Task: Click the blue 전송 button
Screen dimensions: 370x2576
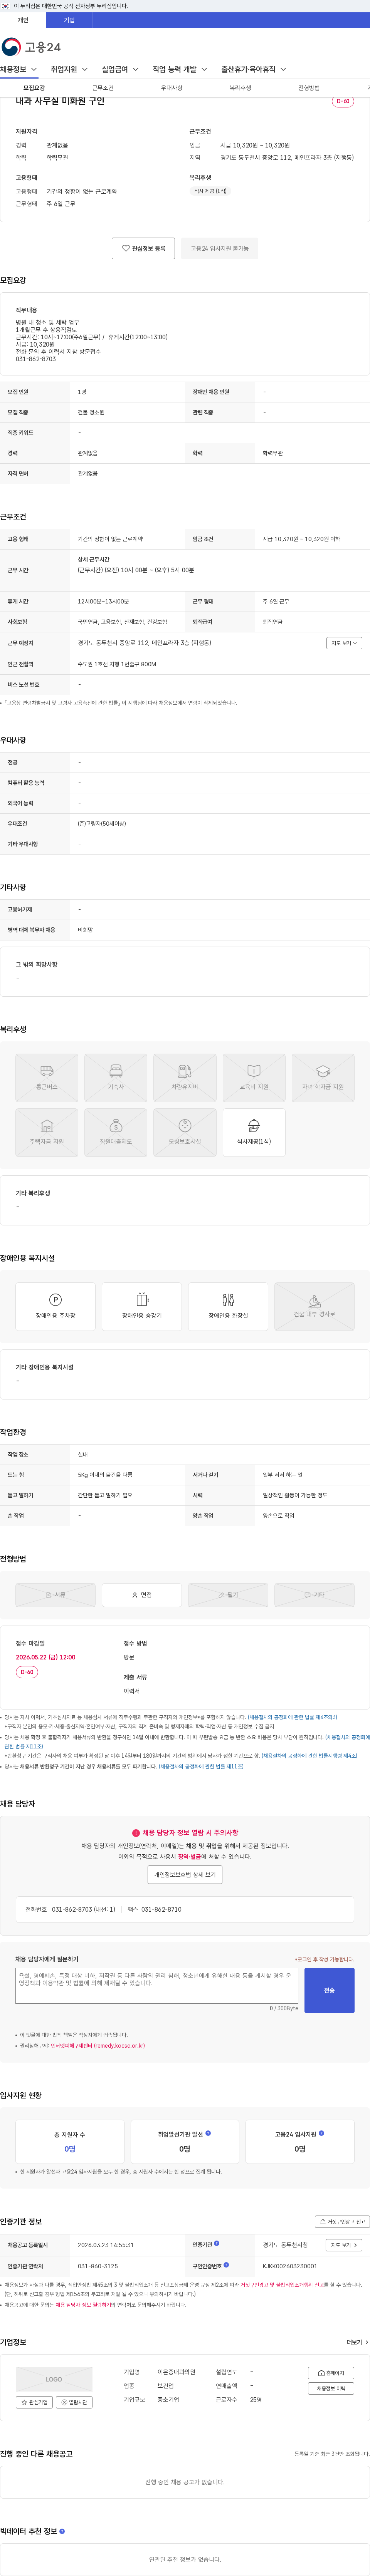Action: tap(329, 1990)
